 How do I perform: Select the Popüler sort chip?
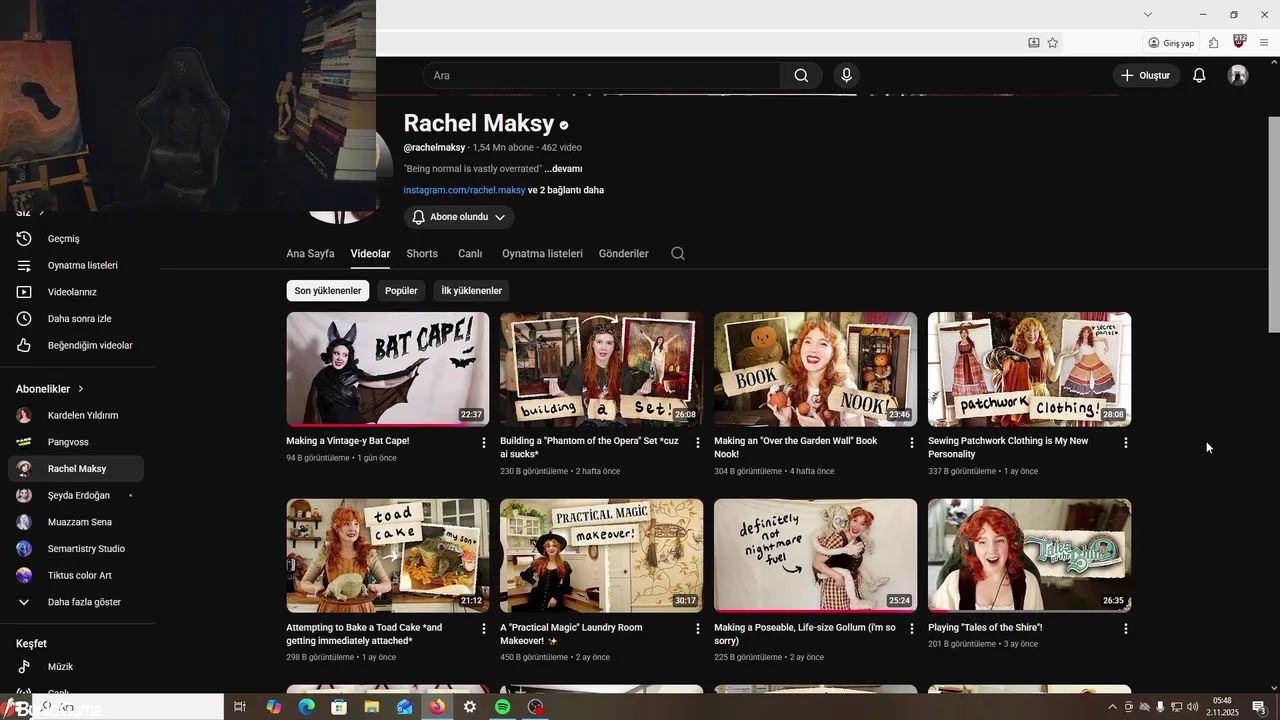pos(401,291)
